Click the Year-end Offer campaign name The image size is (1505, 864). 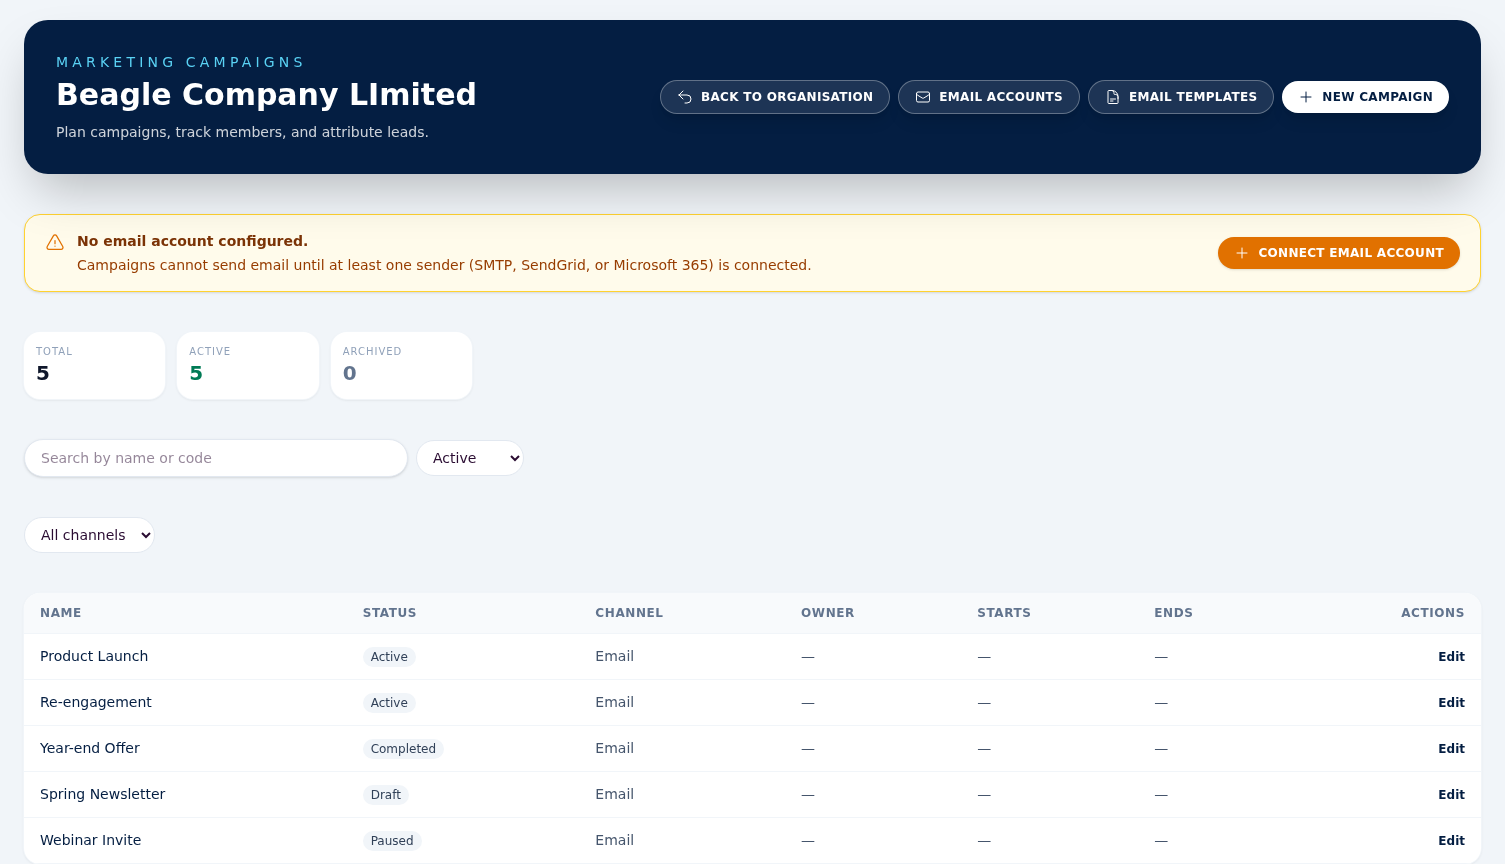90,748
